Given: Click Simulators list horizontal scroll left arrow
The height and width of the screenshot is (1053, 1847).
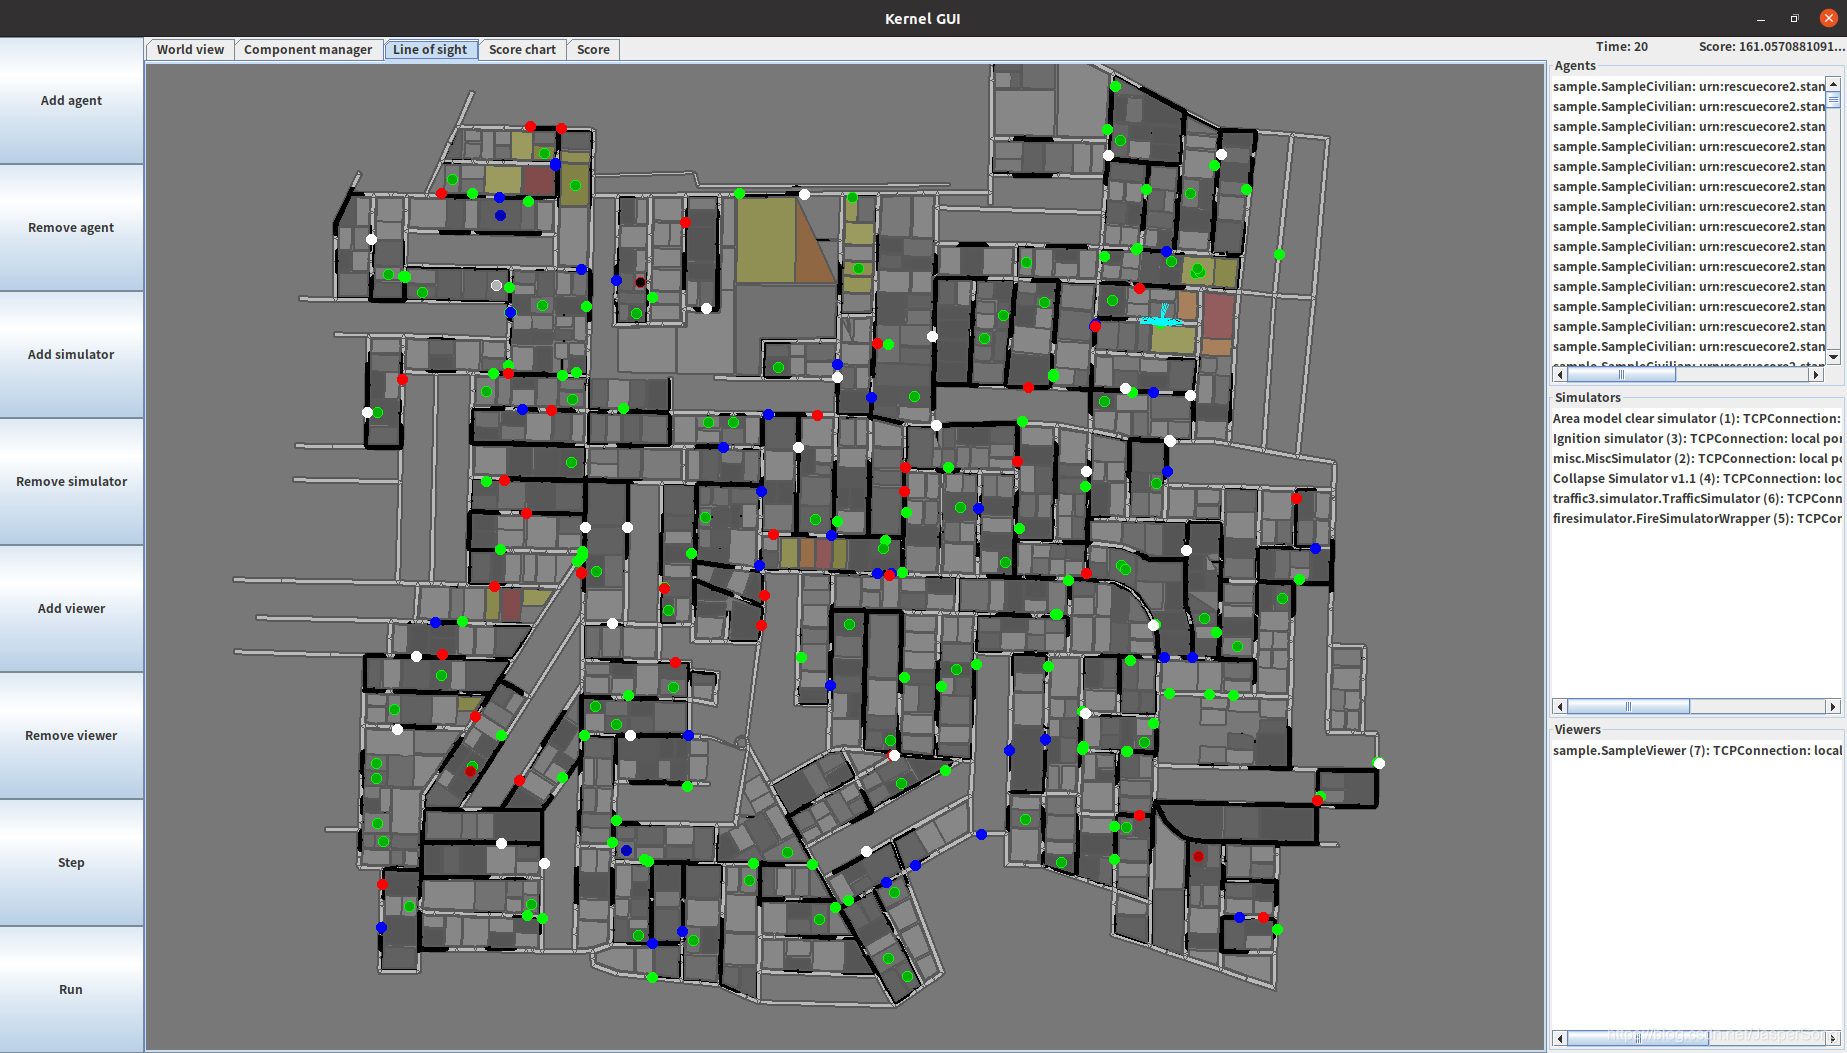Looking at the screenshot, I should tap(1560, 707).
